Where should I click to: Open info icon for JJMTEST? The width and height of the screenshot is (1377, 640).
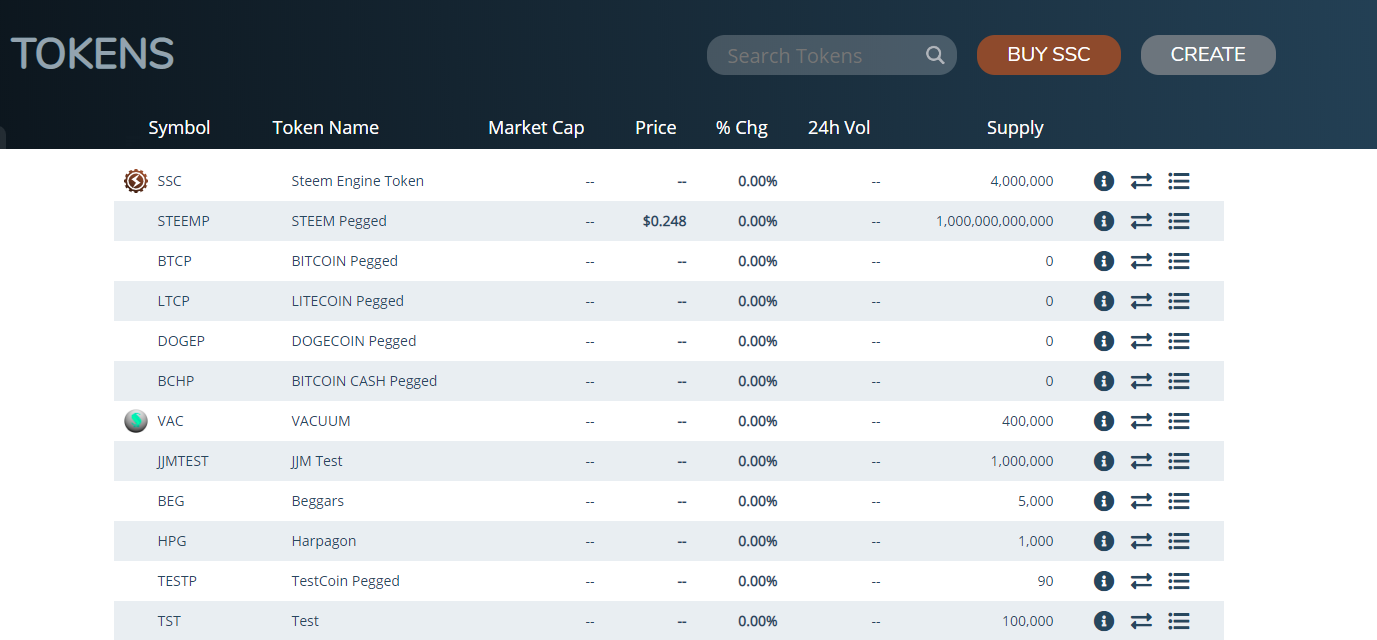click(1104, 461)
